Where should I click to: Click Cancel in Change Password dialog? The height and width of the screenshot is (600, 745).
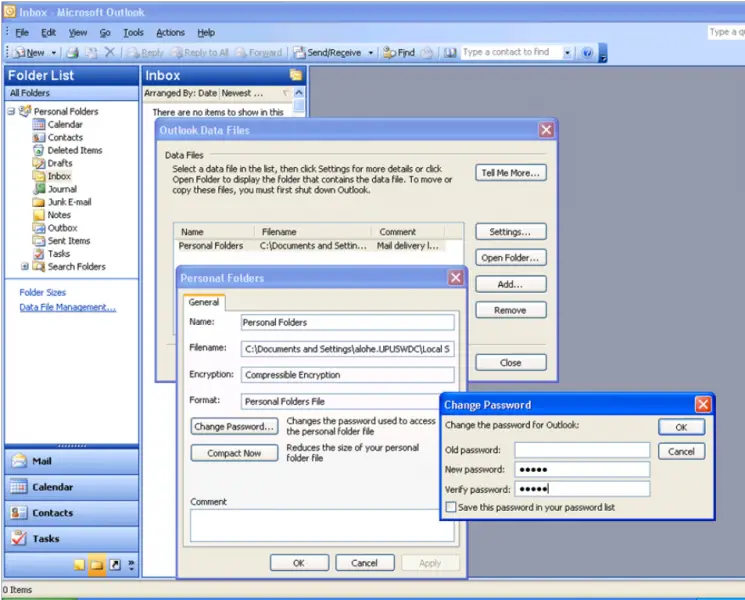[681, 451]
